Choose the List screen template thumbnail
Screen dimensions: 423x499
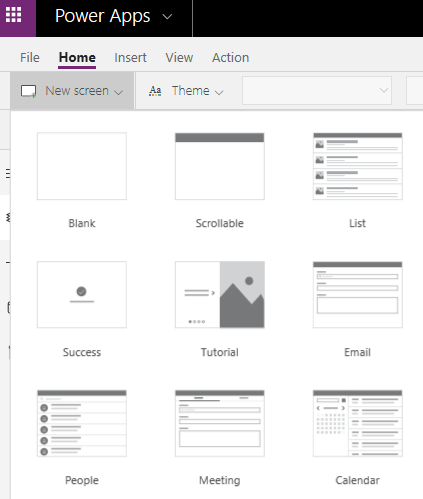point(358,166)
